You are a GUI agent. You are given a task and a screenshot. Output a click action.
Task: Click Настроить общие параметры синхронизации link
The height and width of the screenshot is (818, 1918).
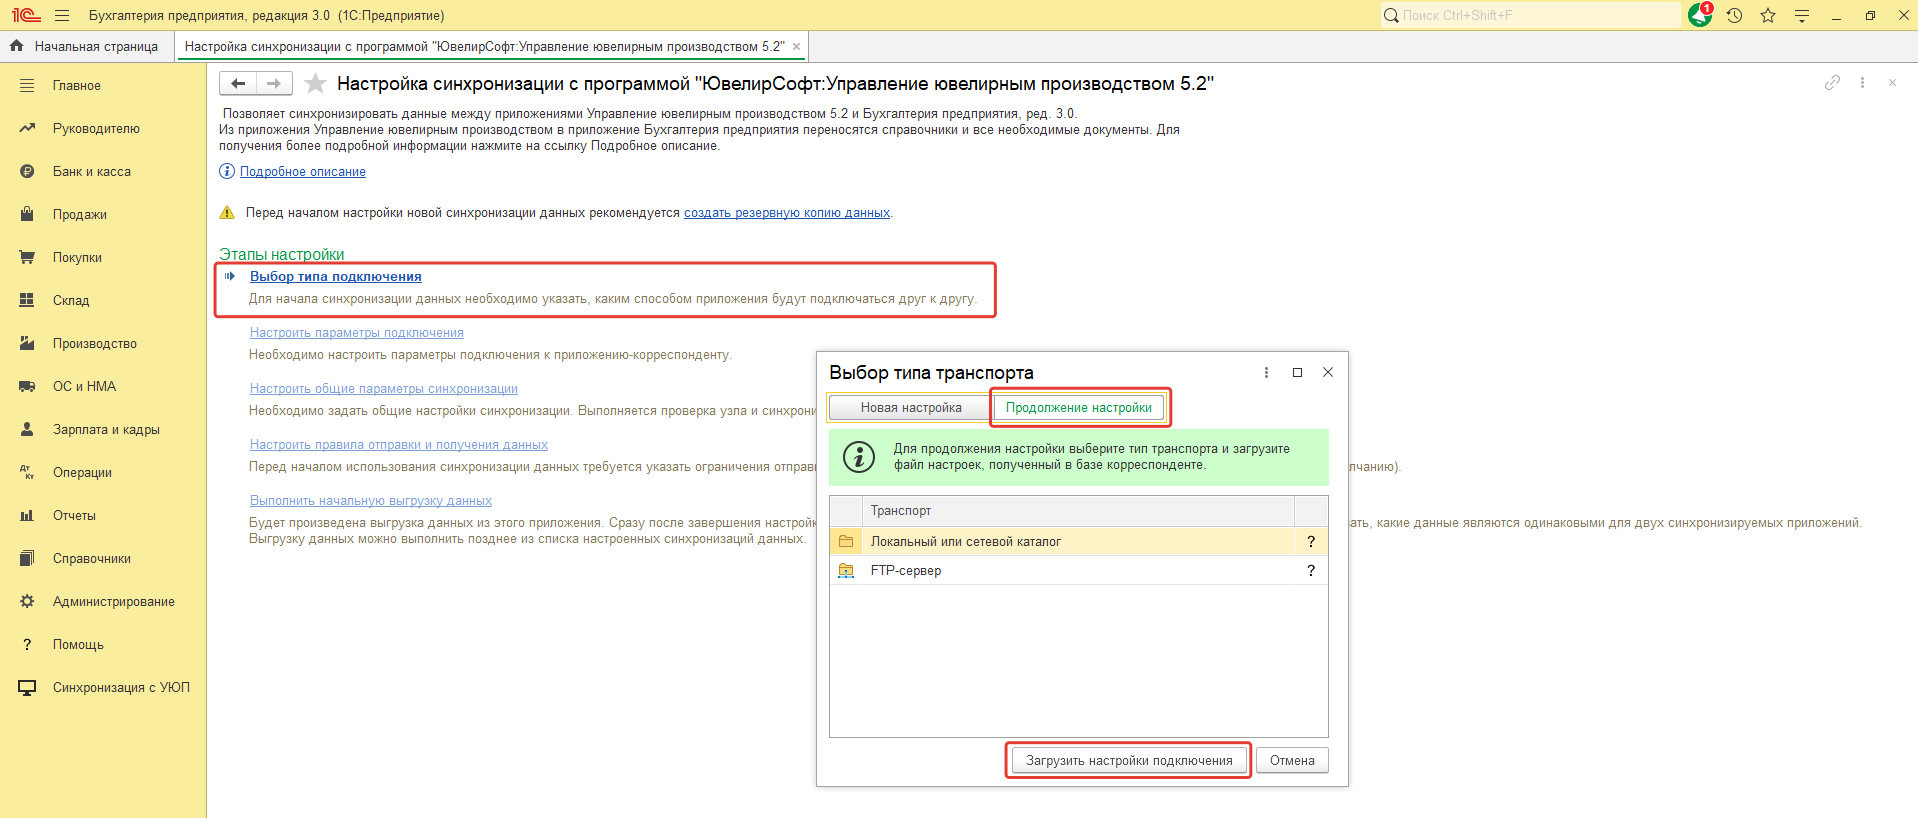click(384, 388)
